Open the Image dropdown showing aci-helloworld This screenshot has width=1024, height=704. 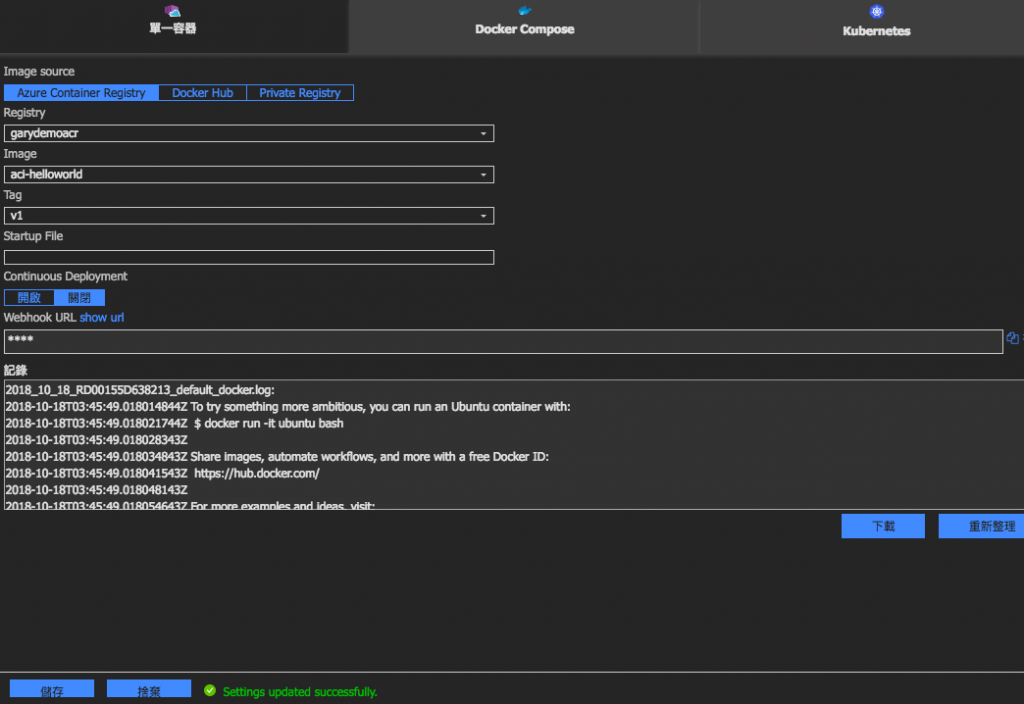tap(249, 174)
